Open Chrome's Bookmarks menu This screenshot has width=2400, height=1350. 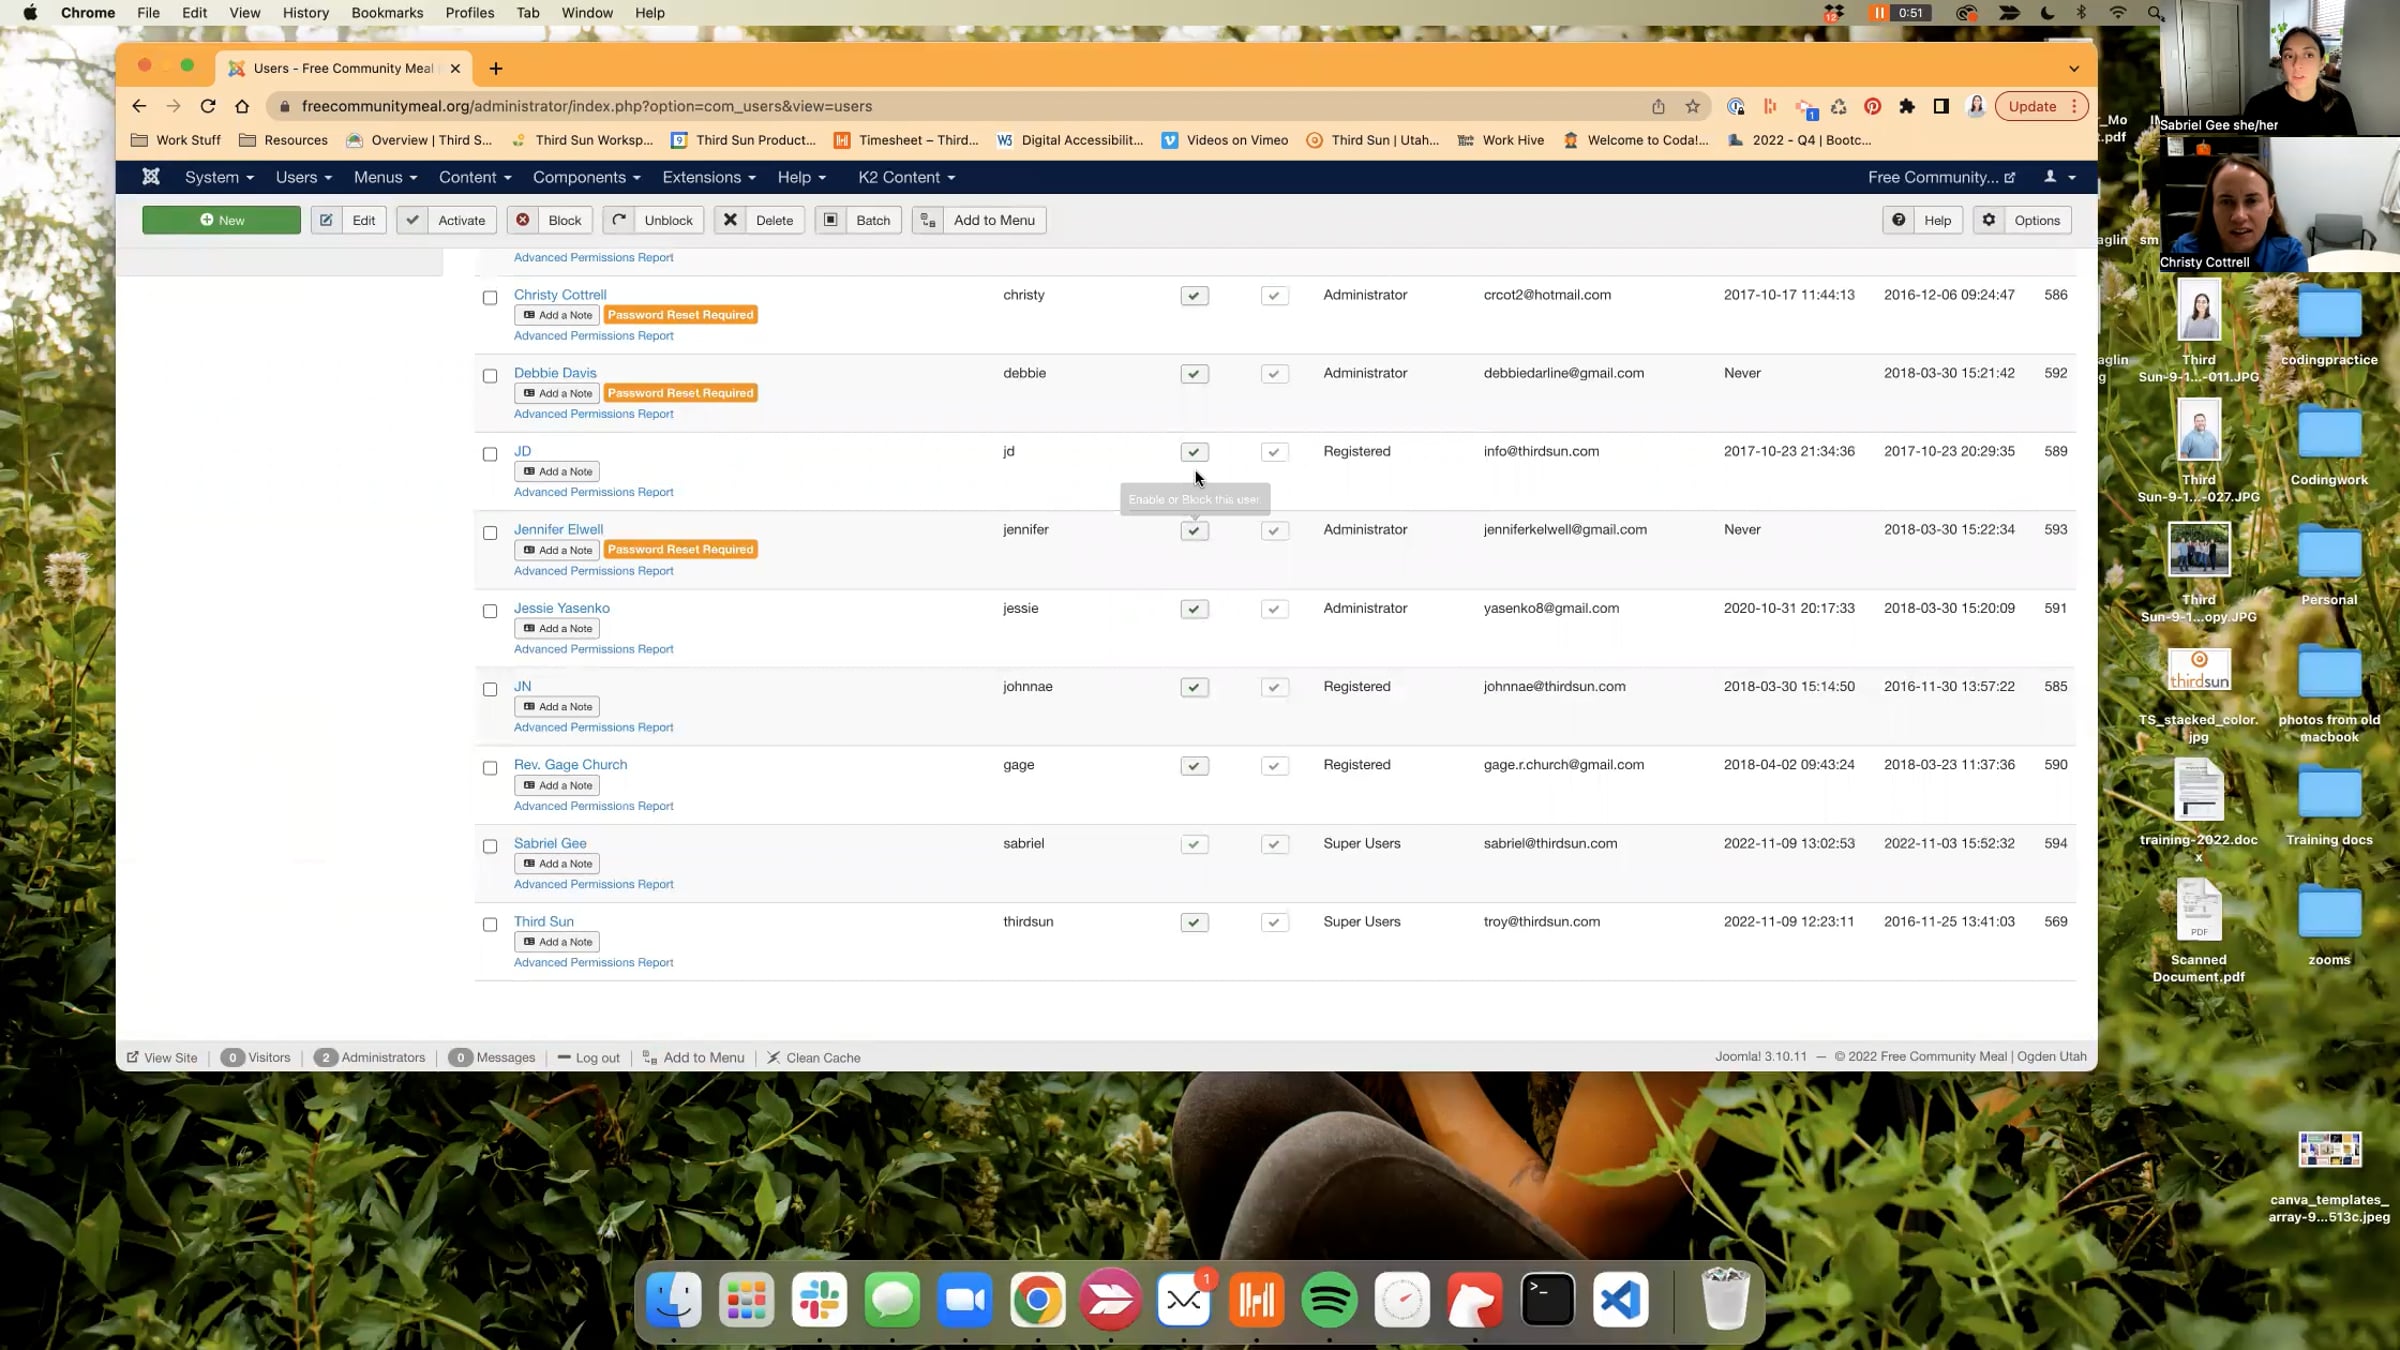point(386,13)
